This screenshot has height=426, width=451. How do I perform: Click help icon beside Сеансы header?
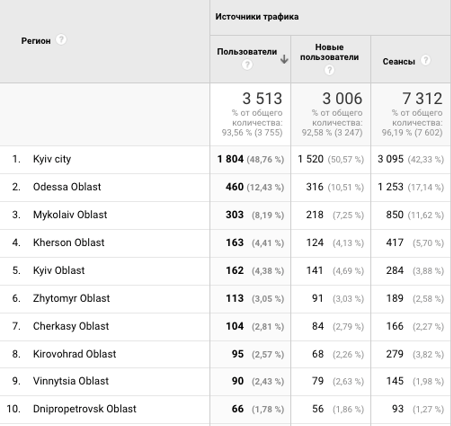425,60
